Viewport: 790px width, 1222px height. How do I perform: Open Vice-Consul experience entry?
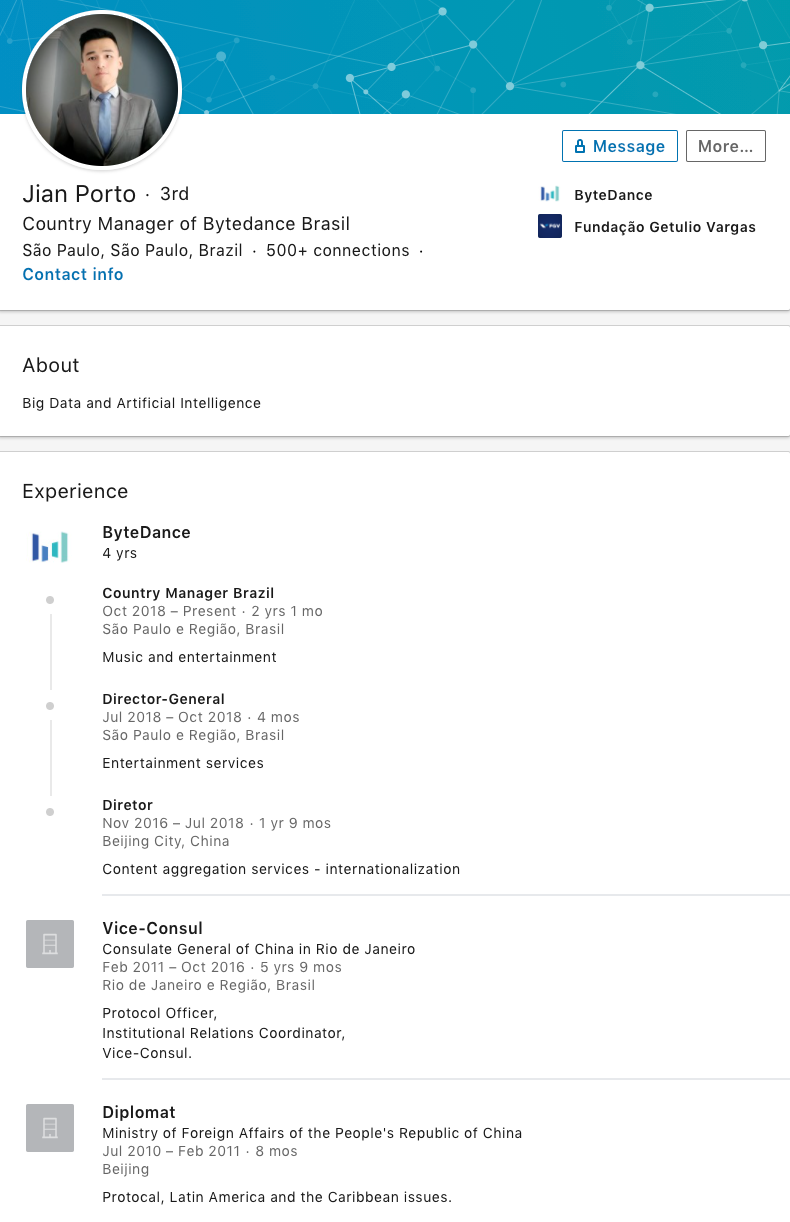[152, 928]
